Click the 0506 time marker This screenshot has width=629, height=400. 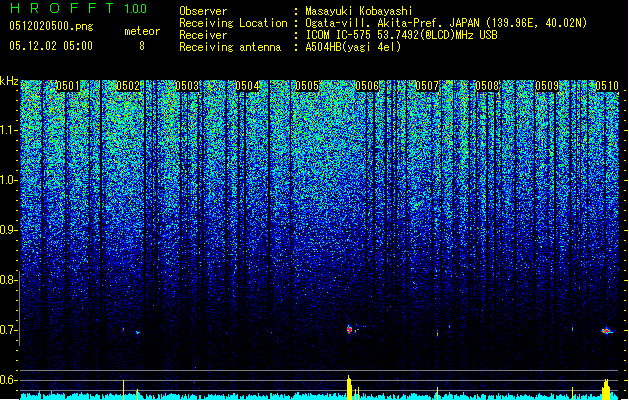point(367,86)
